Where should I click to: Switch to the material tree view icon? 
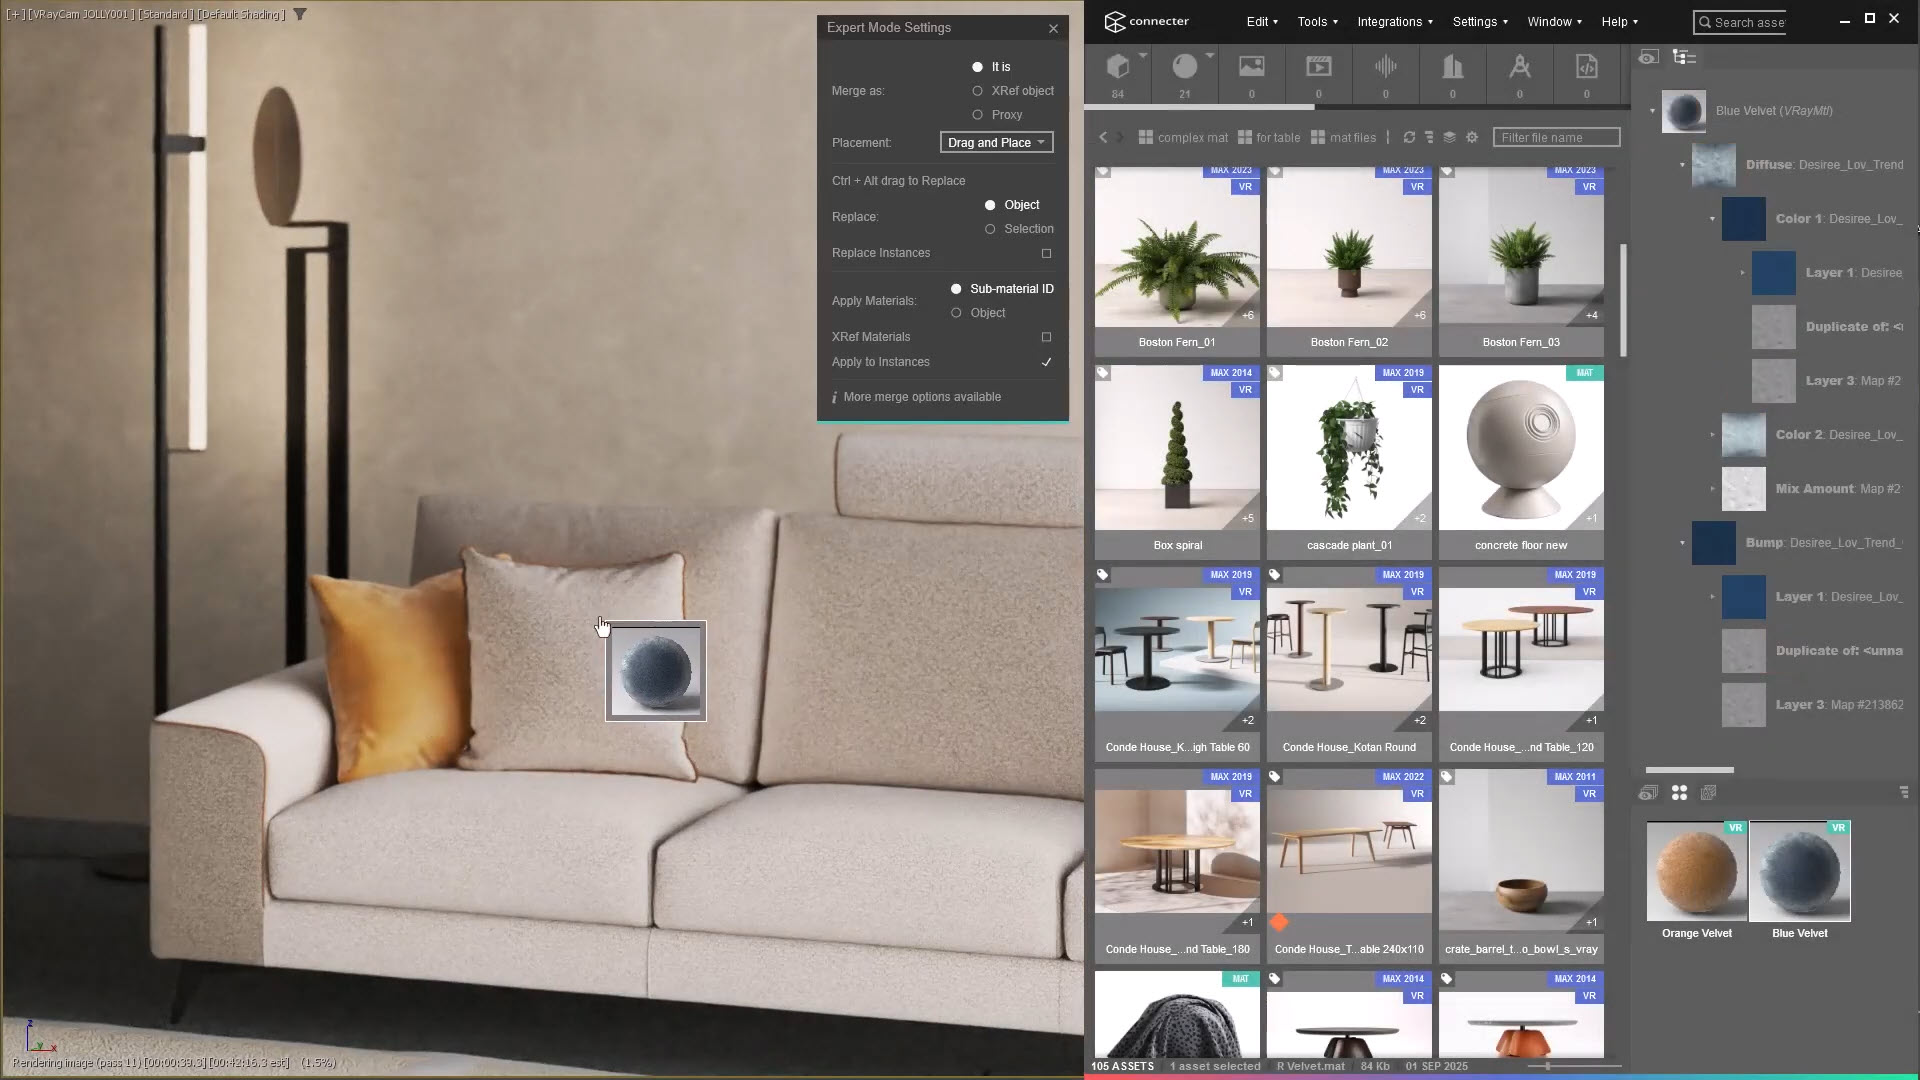(x=1684, y=57)
